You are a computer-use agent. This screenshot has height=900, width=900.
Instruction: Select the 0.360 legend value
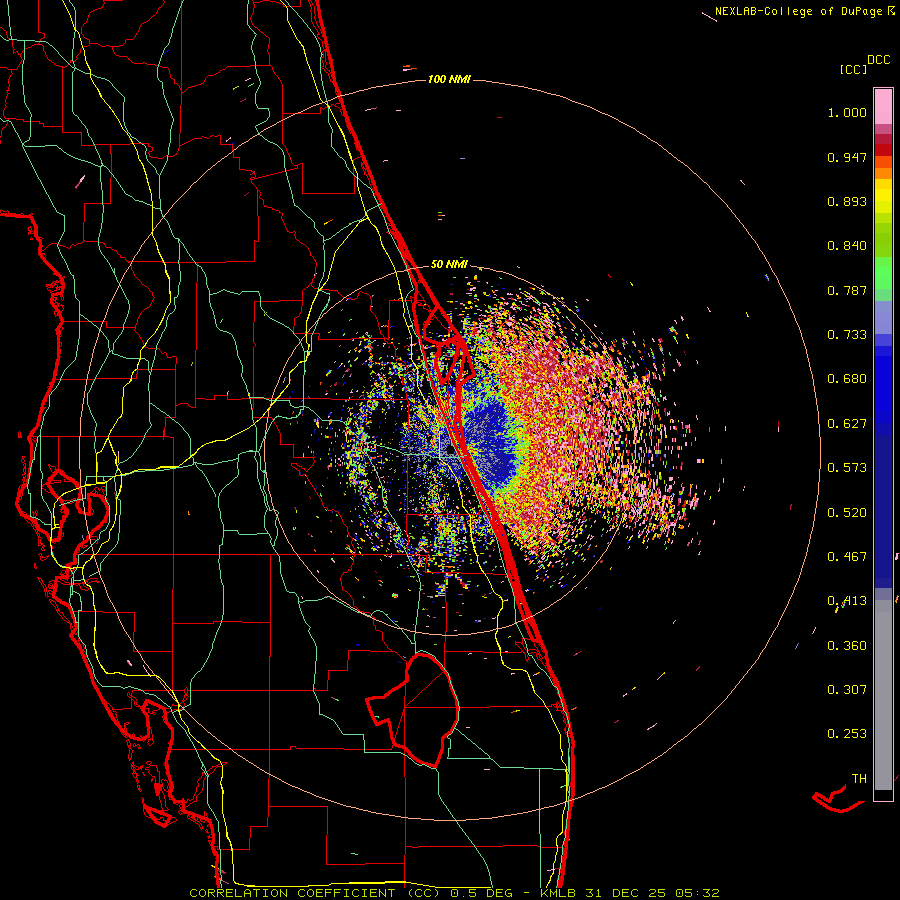(847, 646)
